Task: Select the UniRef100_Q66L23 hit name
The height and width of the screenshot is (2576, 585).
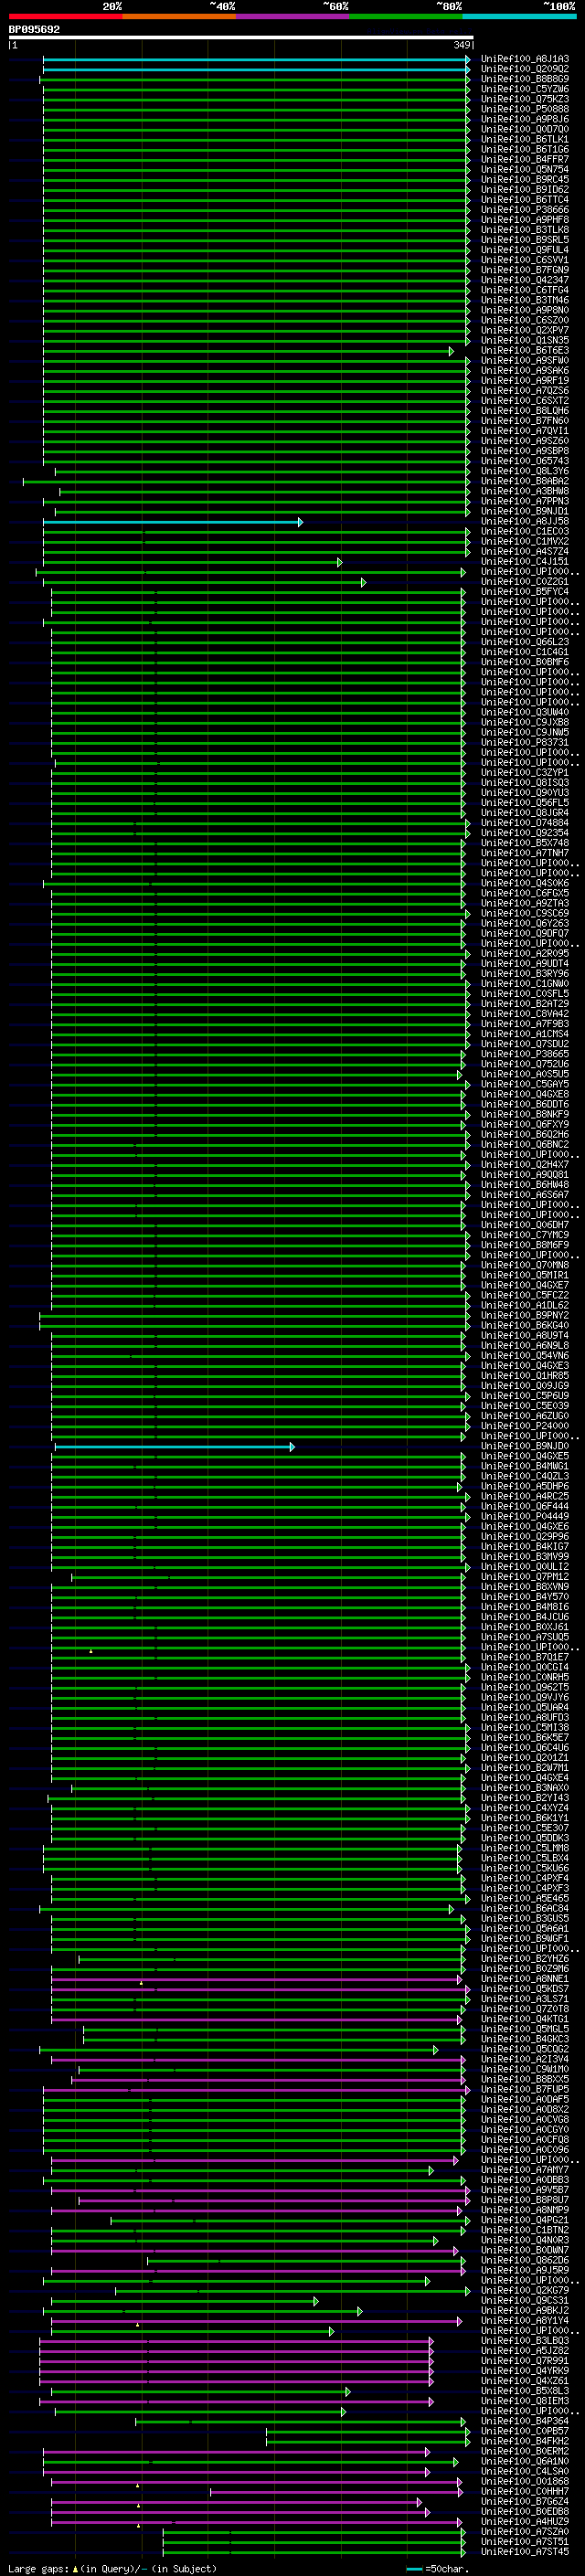Action: coord(525,642)
